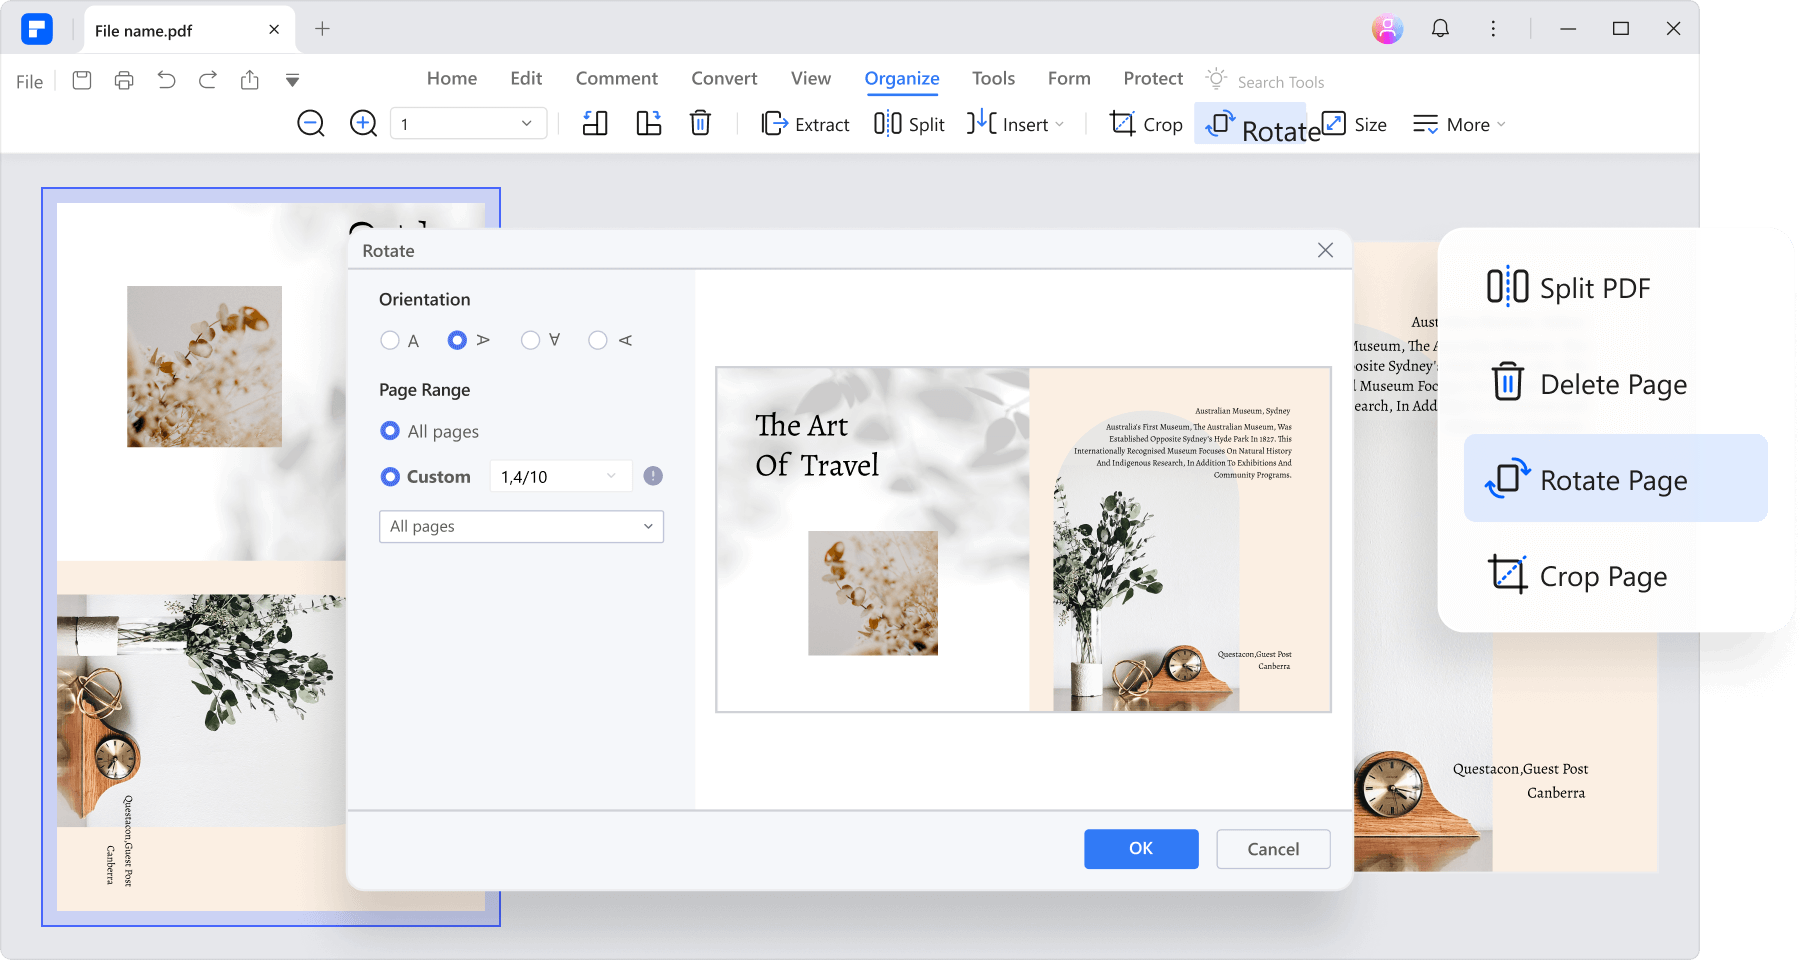Select the All pages radio button

tap(390, 431)
